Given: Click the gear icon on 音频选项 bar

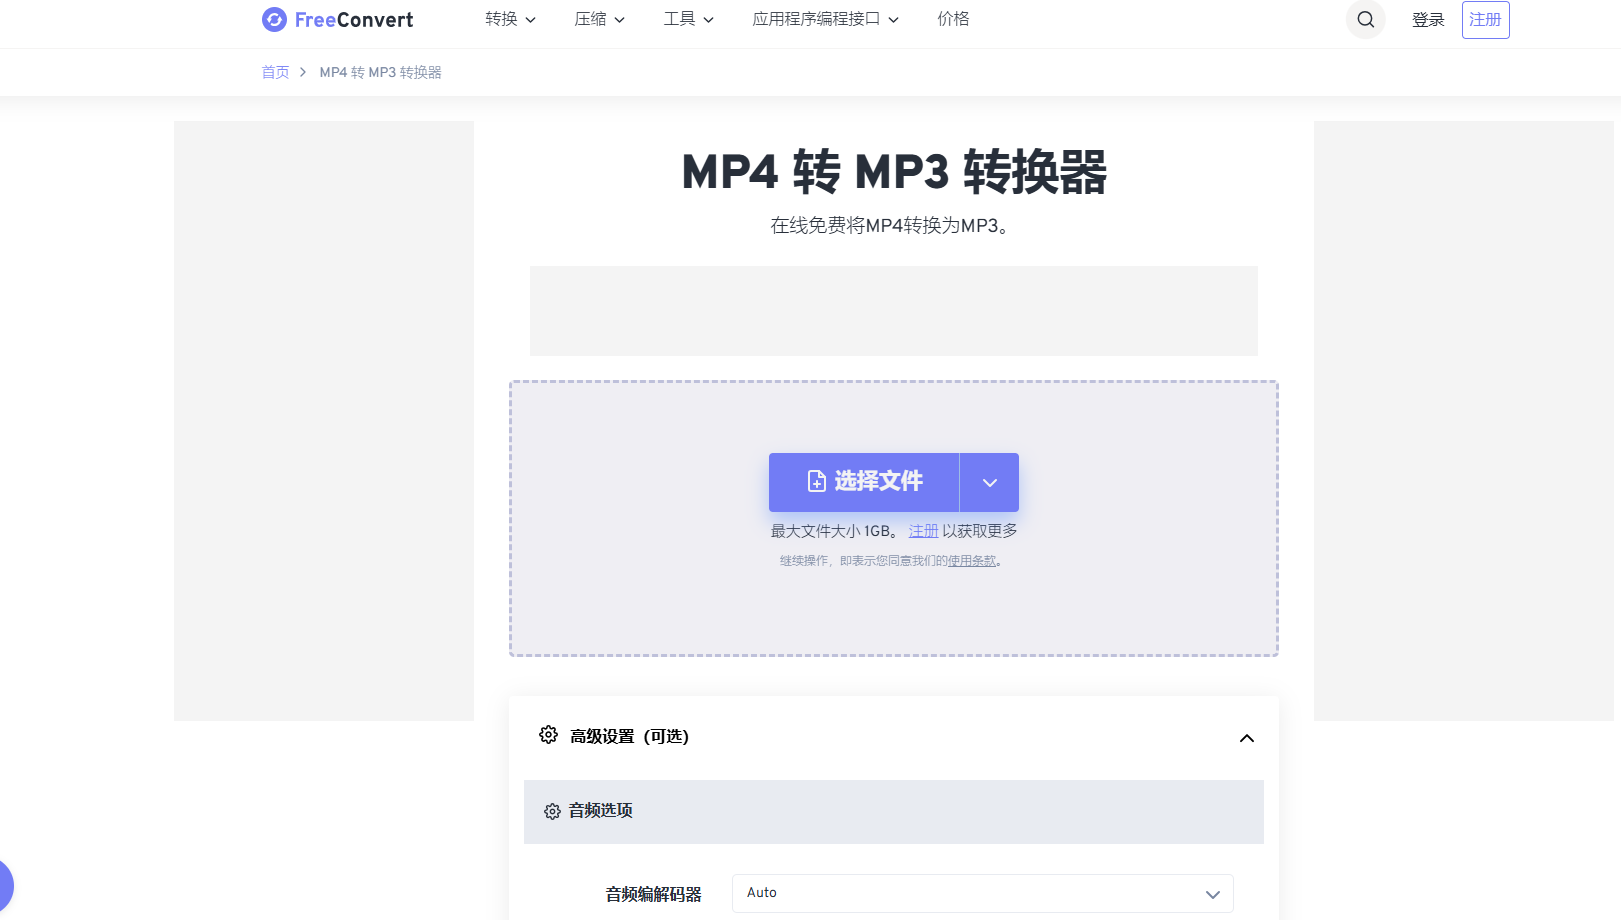Looking at the screenshot, I should click(x=551, y=812).
